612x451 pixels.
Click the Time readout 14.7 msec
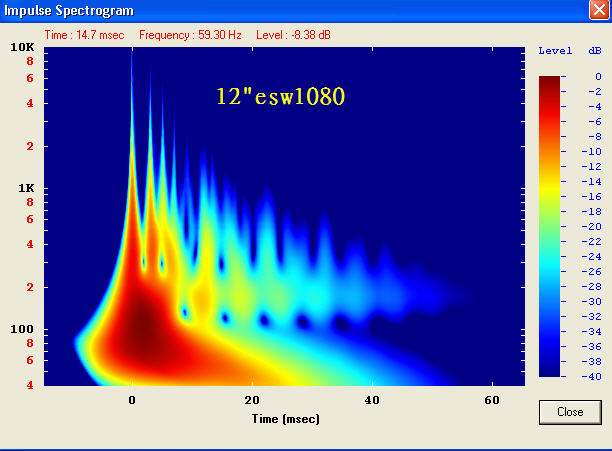point(84,35)
